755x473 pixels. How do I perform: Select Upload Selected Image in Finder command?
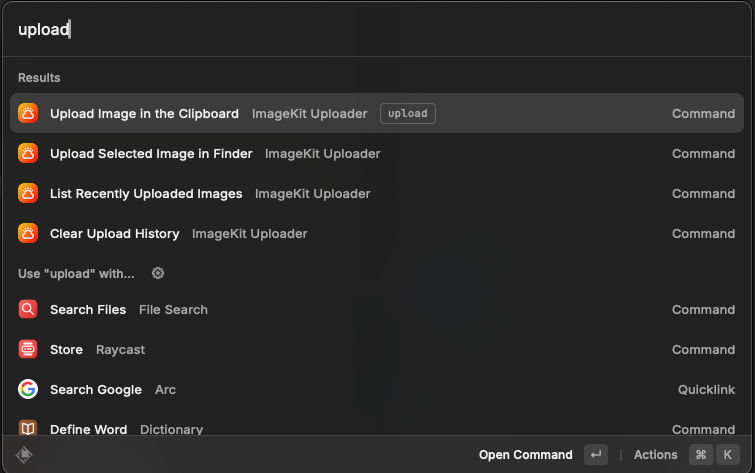coord(377,154)
